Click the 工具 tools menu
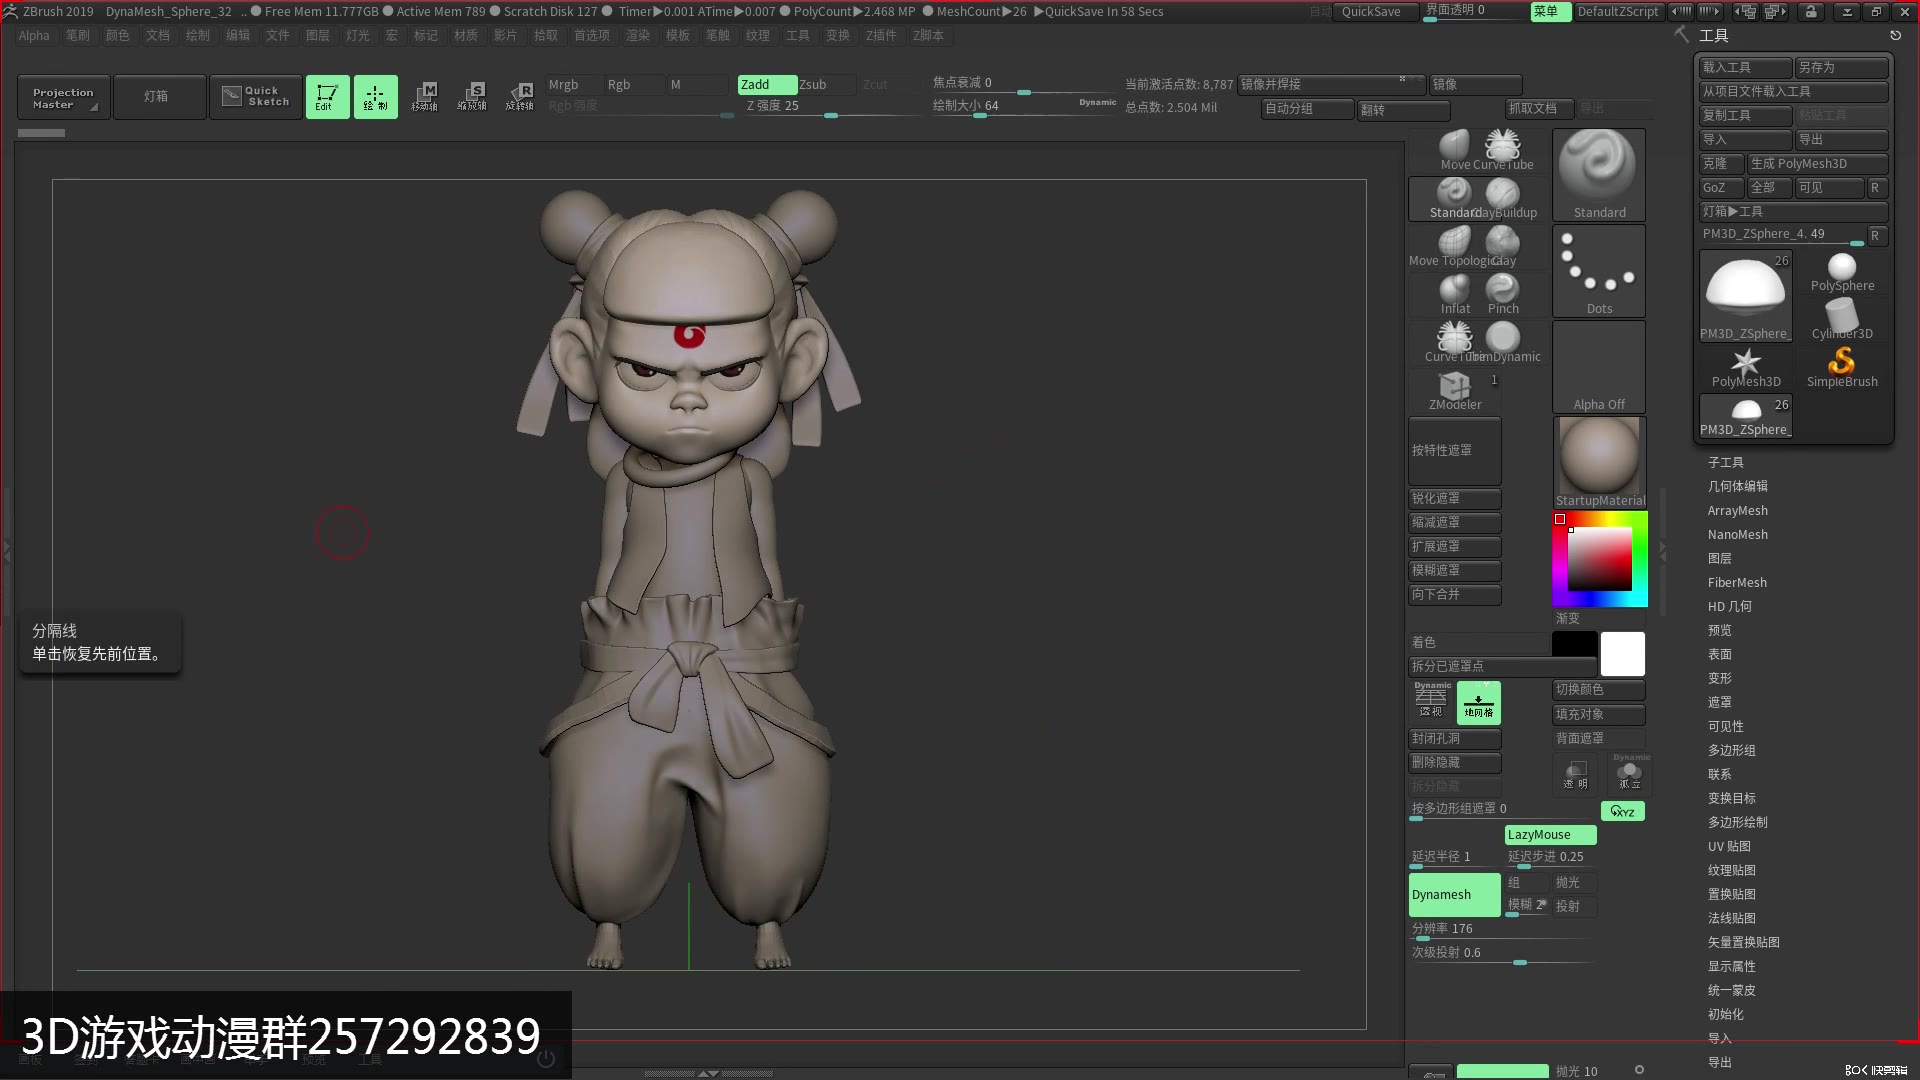Image resolution: width=1920 pixels, height=1080 pixels. [1713, 36]
